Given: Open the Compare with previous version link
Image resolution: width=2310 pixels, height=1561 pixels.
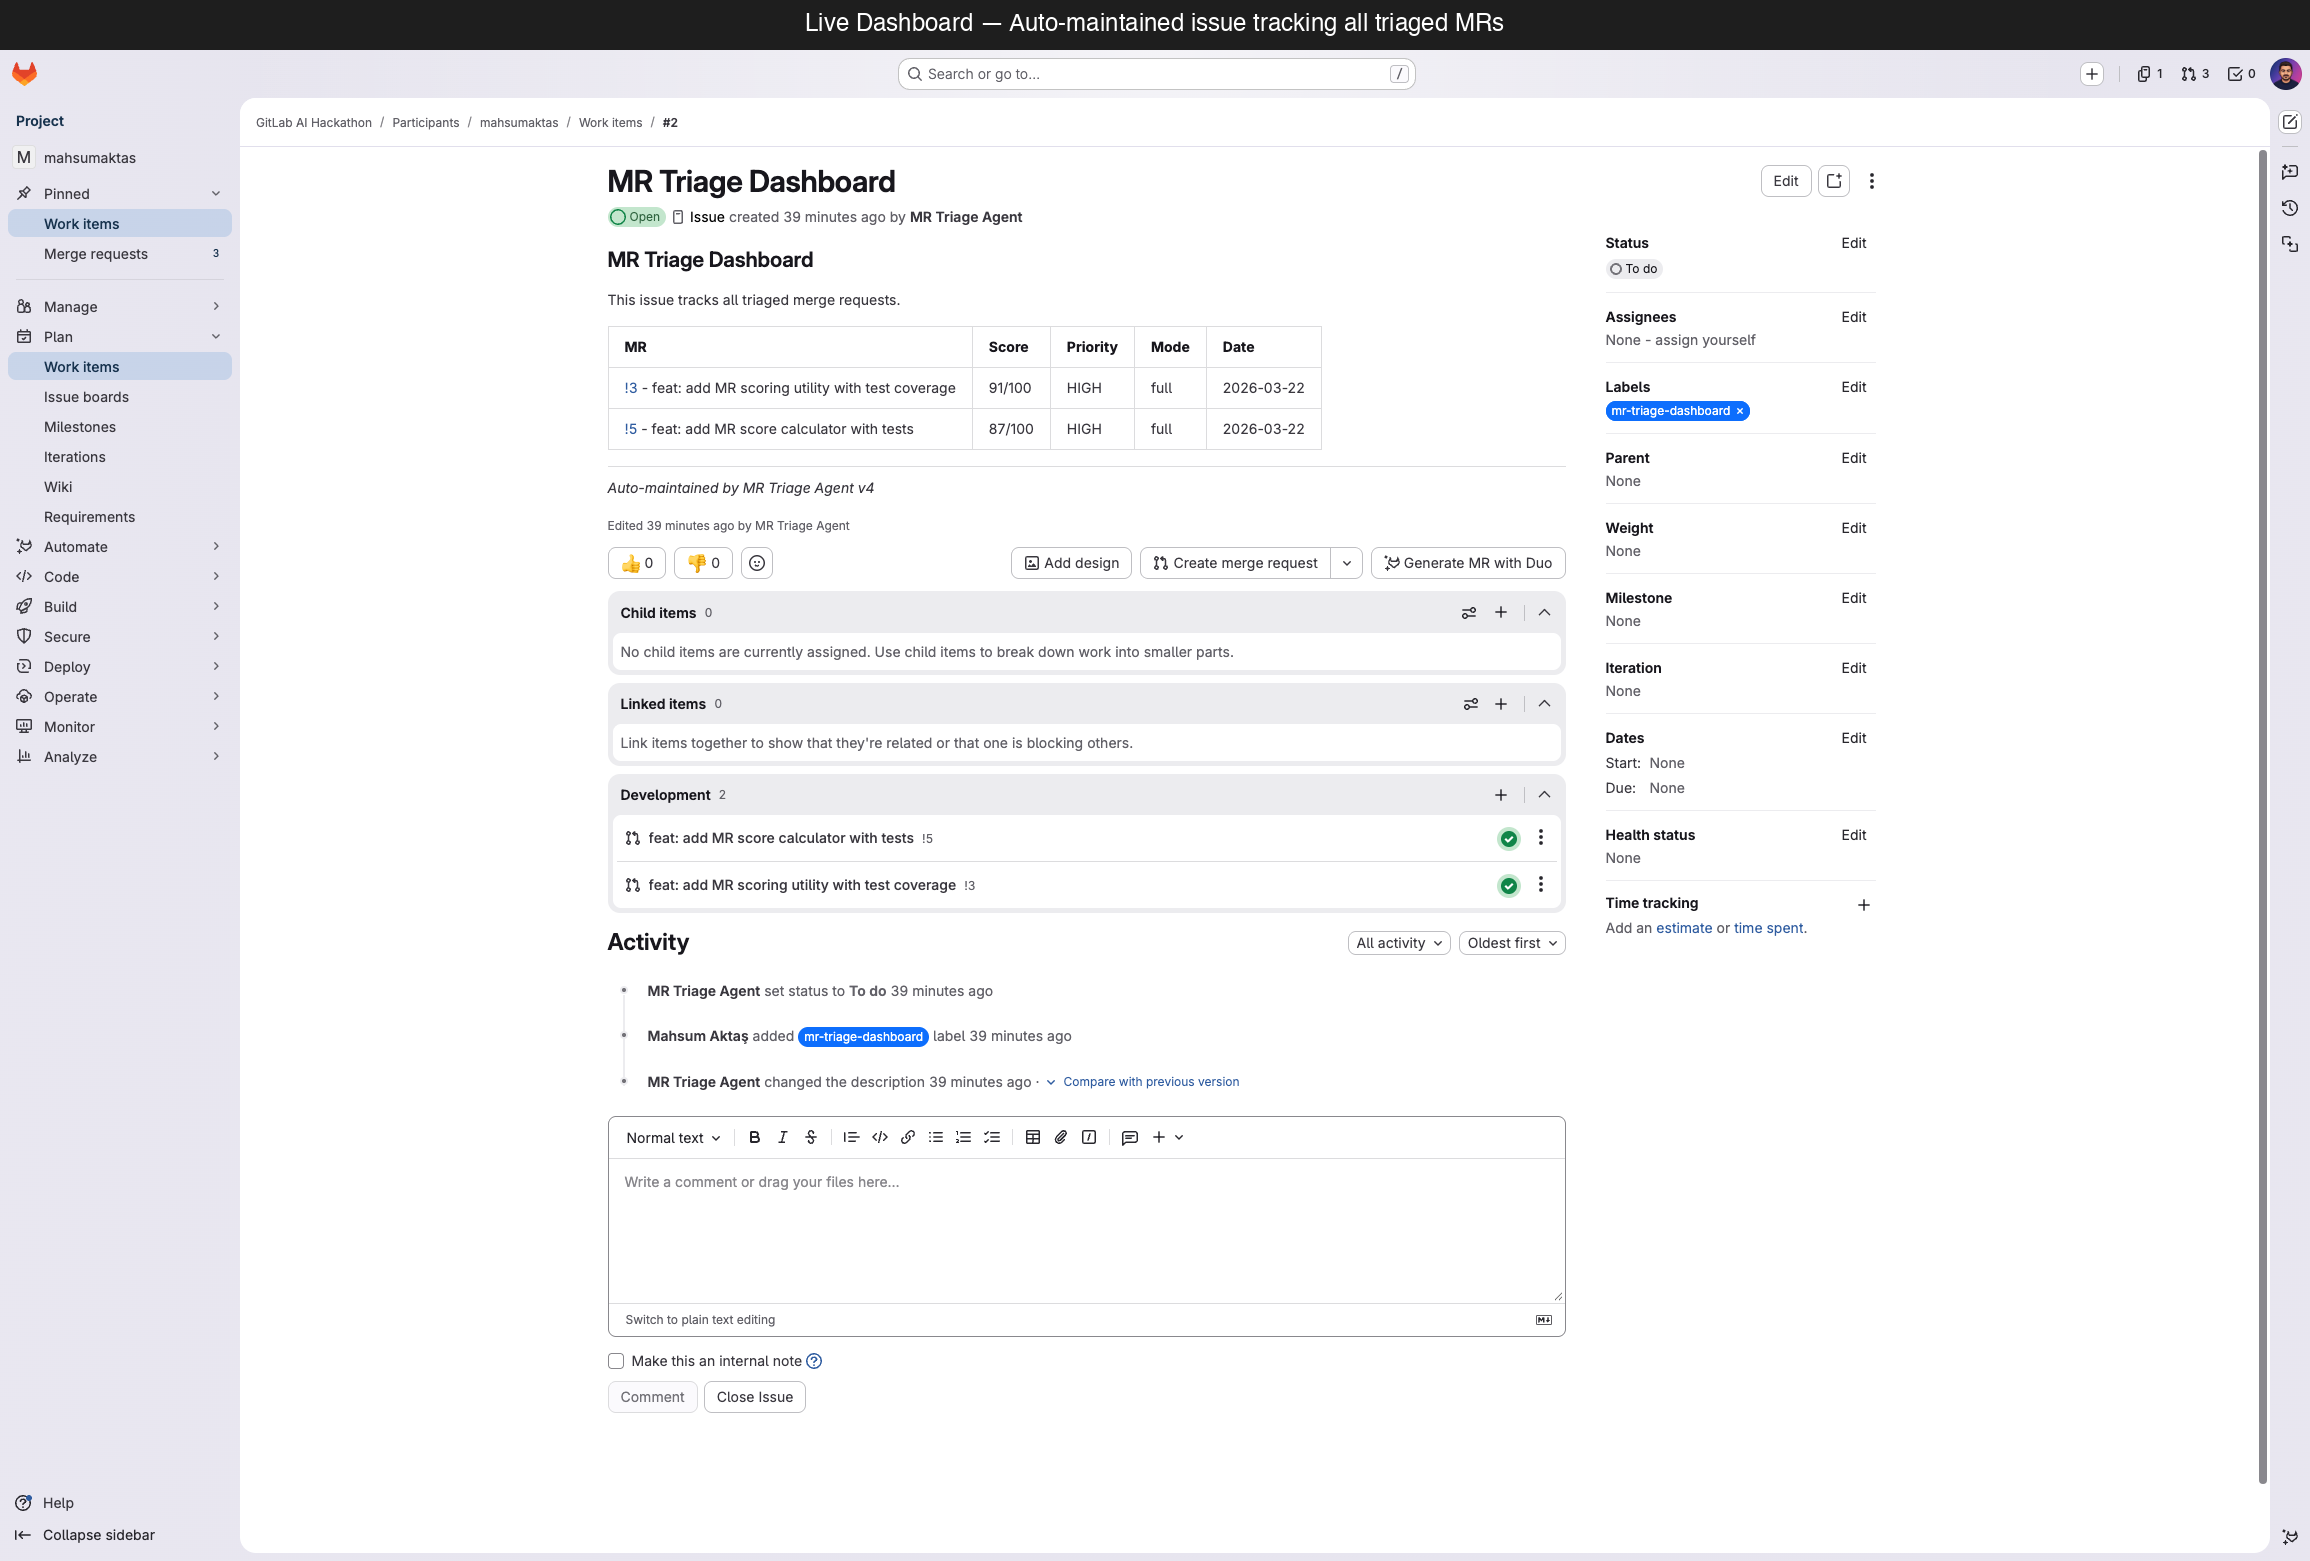Looking at the screenshot, I should pos(1151,1082).
